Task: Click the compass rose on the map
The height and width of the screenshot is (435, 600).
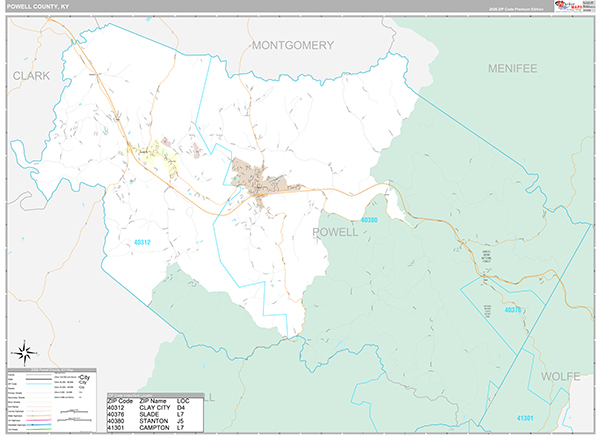Action: pos(26,351)
